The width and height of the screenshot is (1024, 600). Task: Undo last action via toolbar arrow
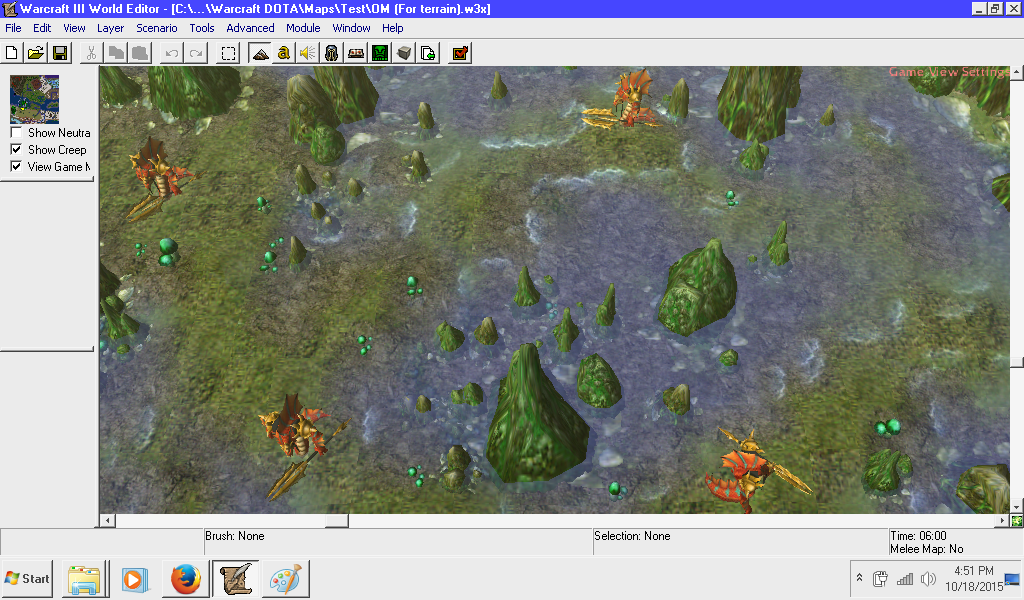(x=172, y=53)
